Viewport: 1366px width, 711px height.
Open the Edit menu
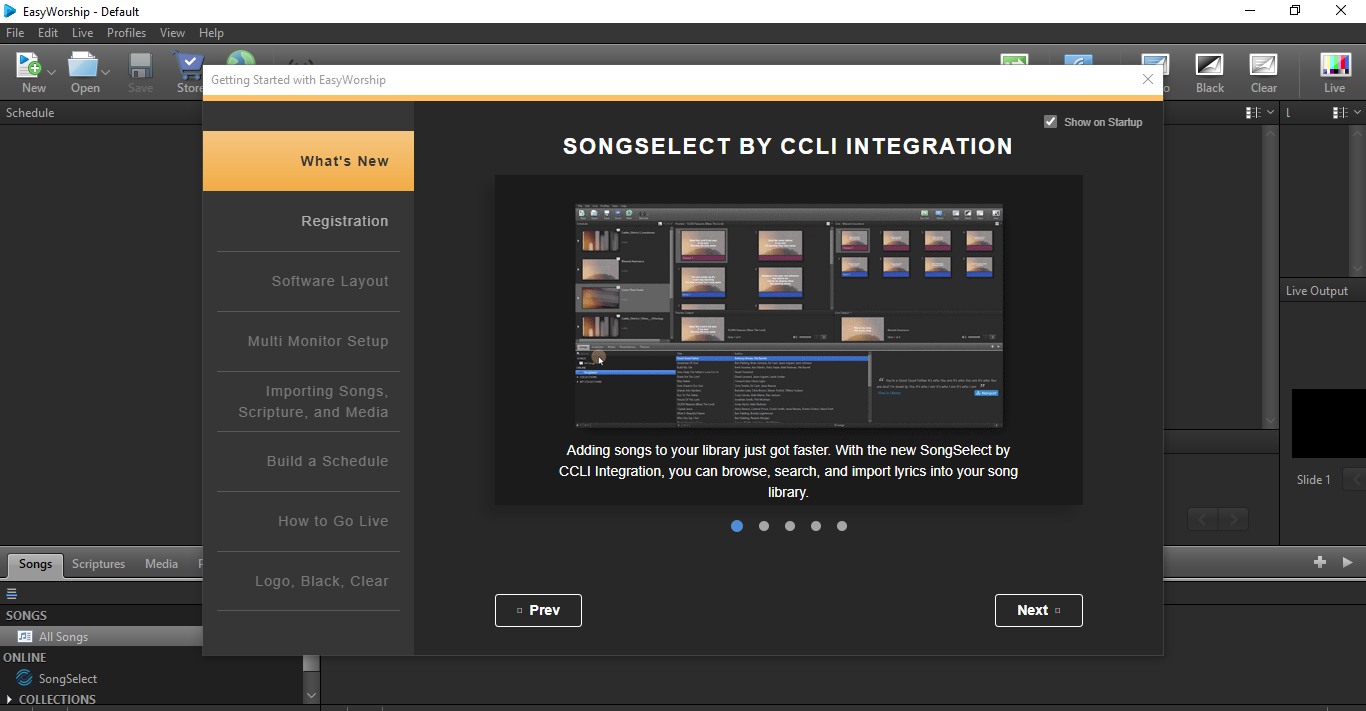click(48, 33)
